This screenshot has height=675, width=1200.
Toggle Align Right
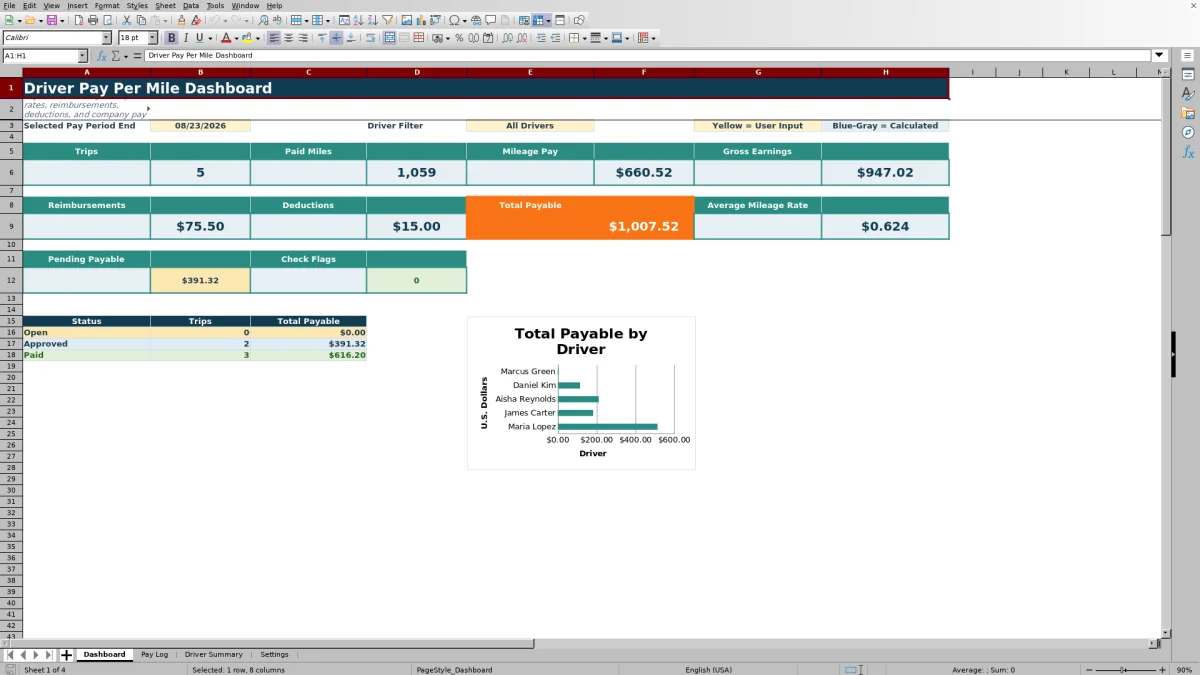tap(302, 38)
